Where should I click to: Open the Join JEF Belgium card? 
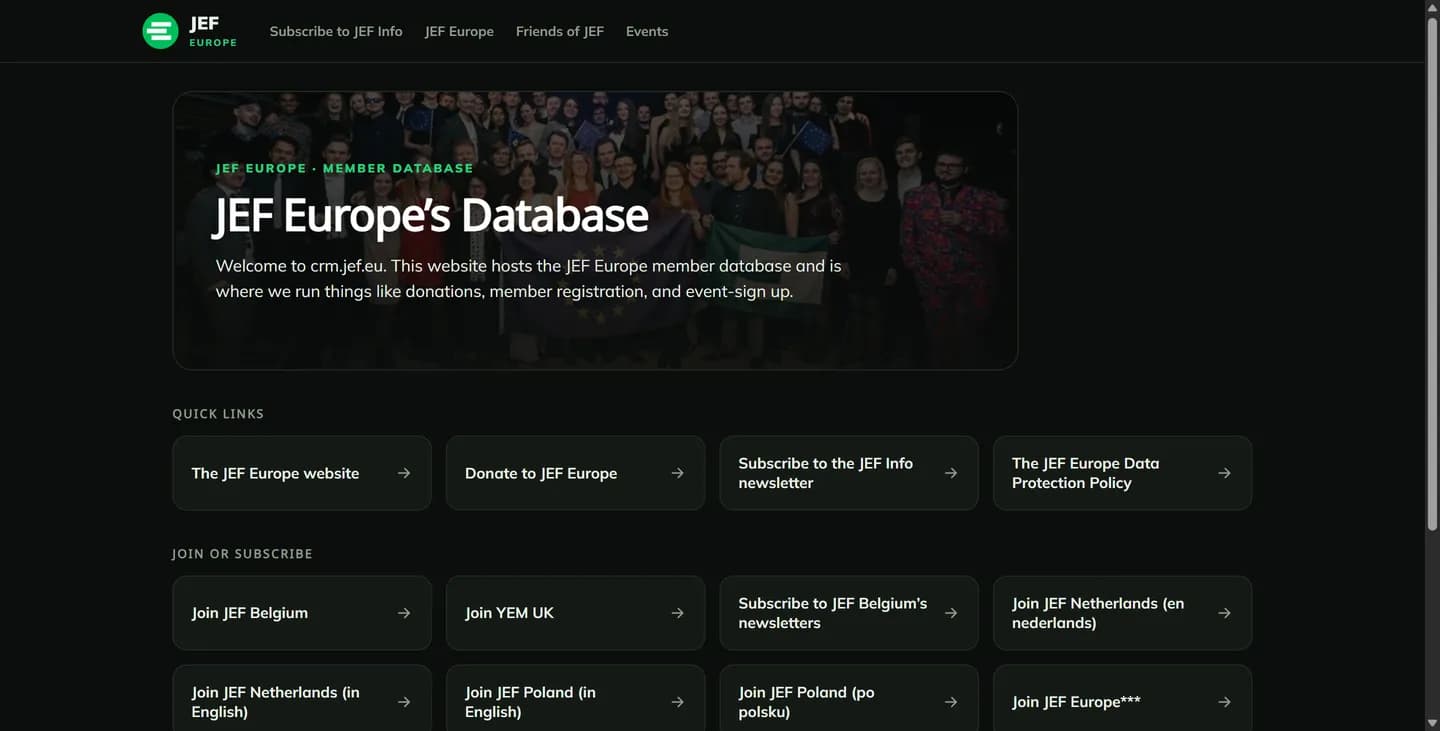click(x=302, y=613)
